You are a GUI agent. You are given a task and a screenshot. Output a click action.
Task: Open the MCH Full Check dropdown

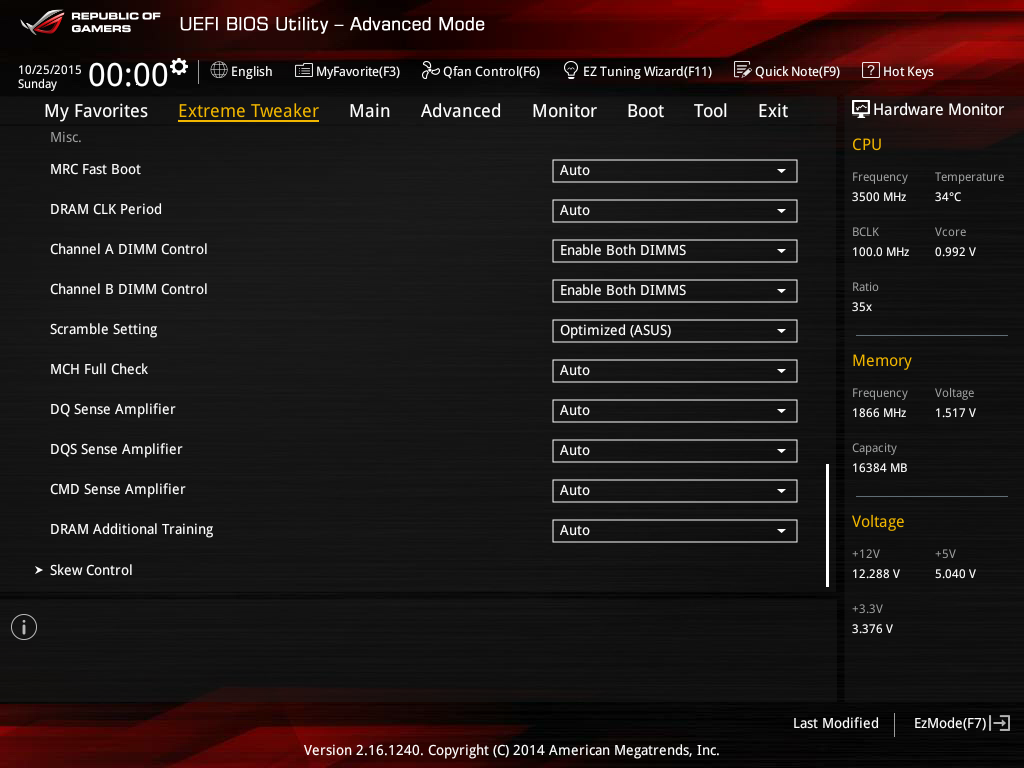click(x=675, y=370)
